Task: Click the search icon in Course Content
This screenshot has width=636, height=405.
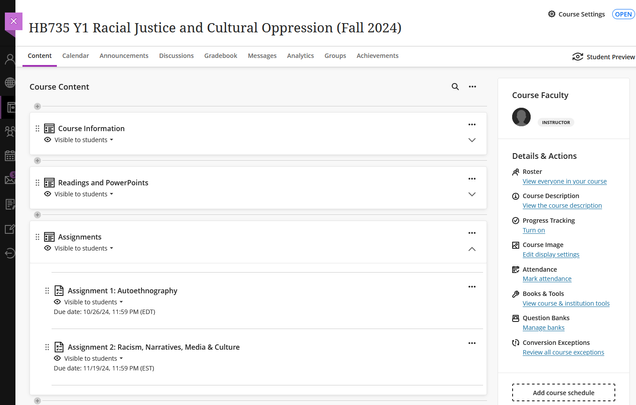Action: click(455, 87)
